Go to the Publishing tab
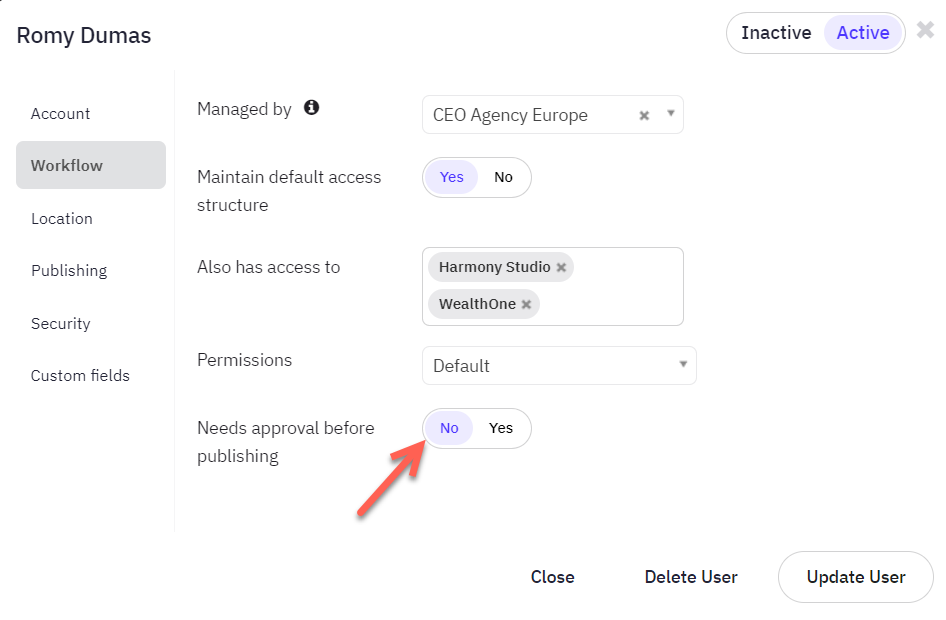This screenshot has width=946, height=620. pyautogui.click(x=69, y=270)
